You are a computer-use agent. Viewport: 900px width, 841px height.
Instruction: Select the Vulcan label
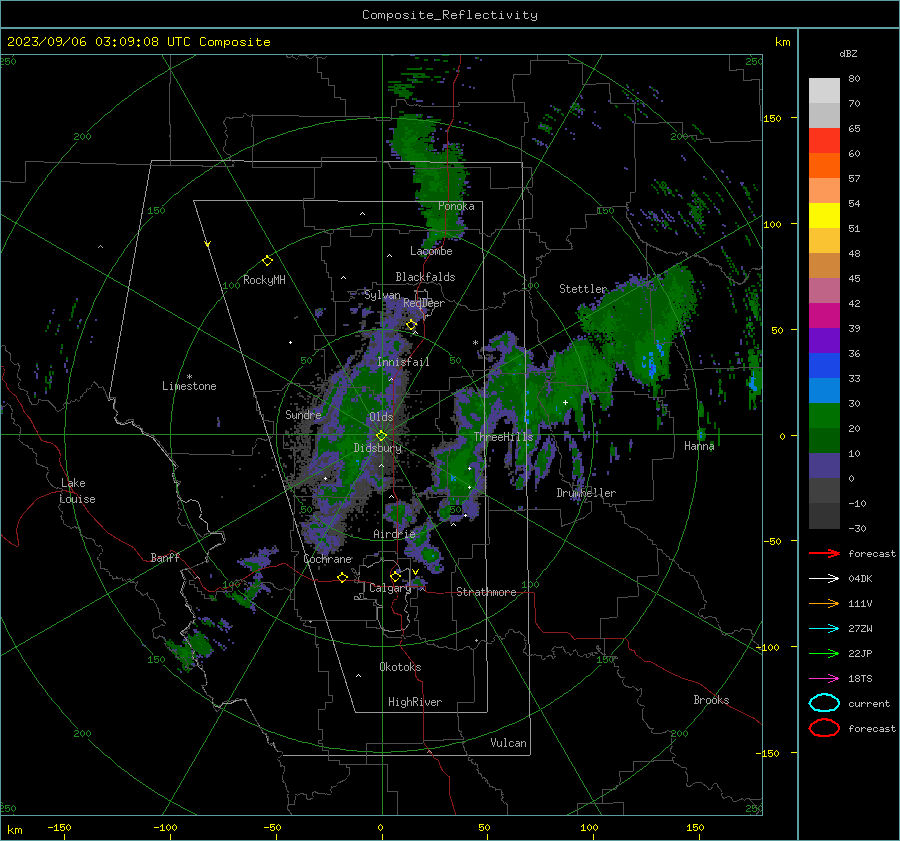click(508, 743)
